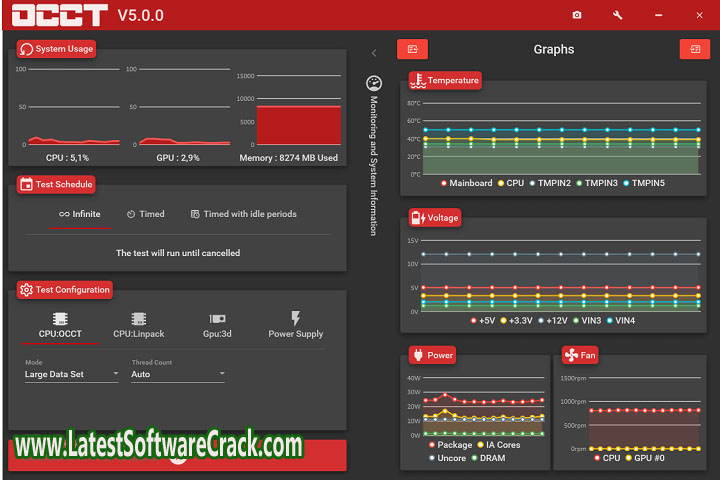Viewport: 720px width, 480px height.
Task: Select the Gpu:3d test icon
Action: pyautogui.click(x=216, y=325)
